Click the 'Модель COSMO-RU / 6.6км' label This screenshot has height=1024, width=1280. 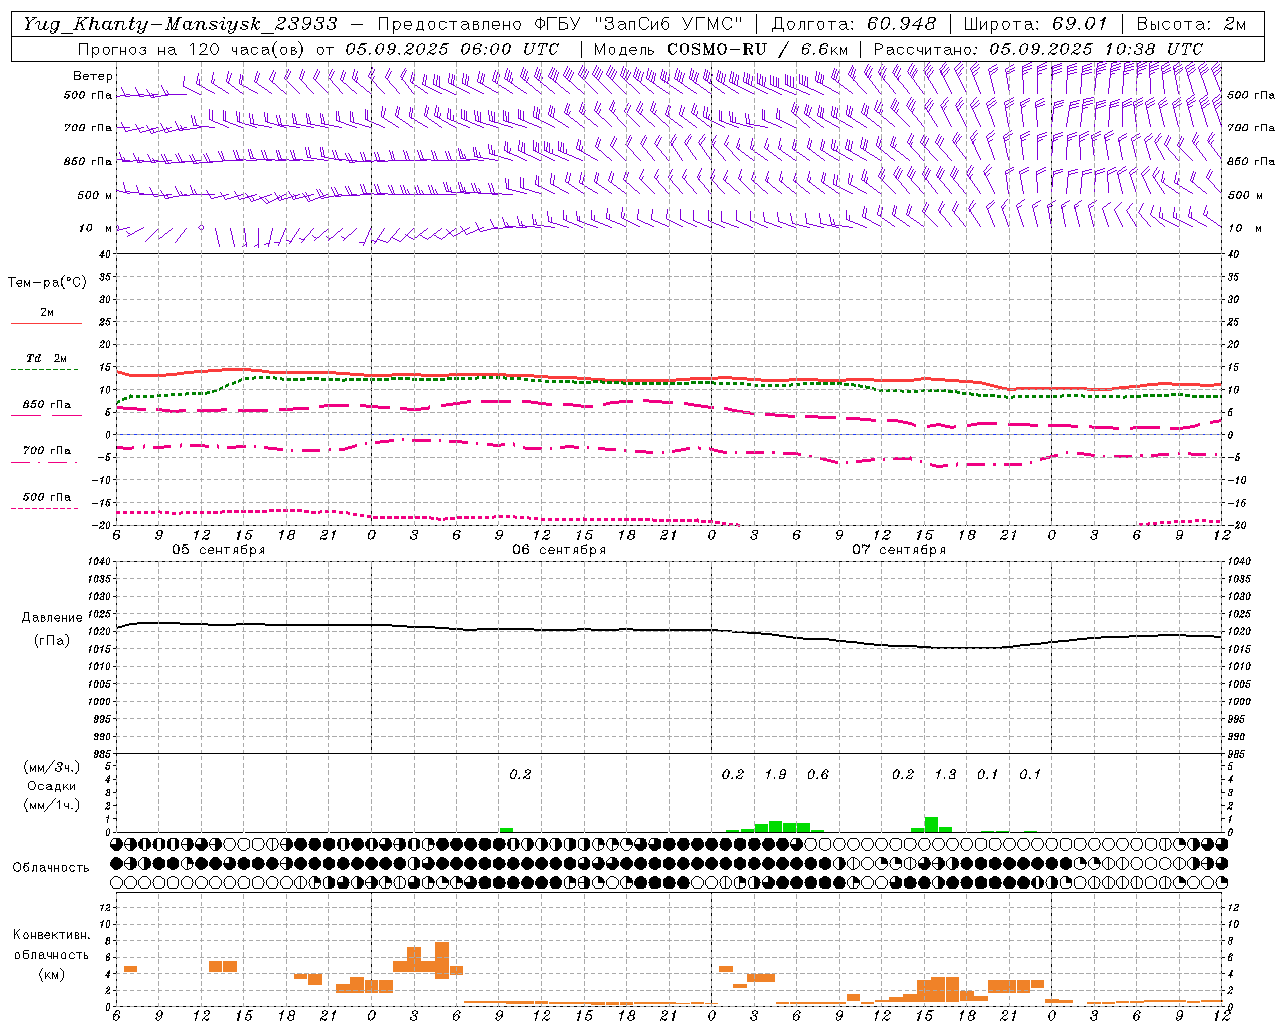tap(722, 49)
